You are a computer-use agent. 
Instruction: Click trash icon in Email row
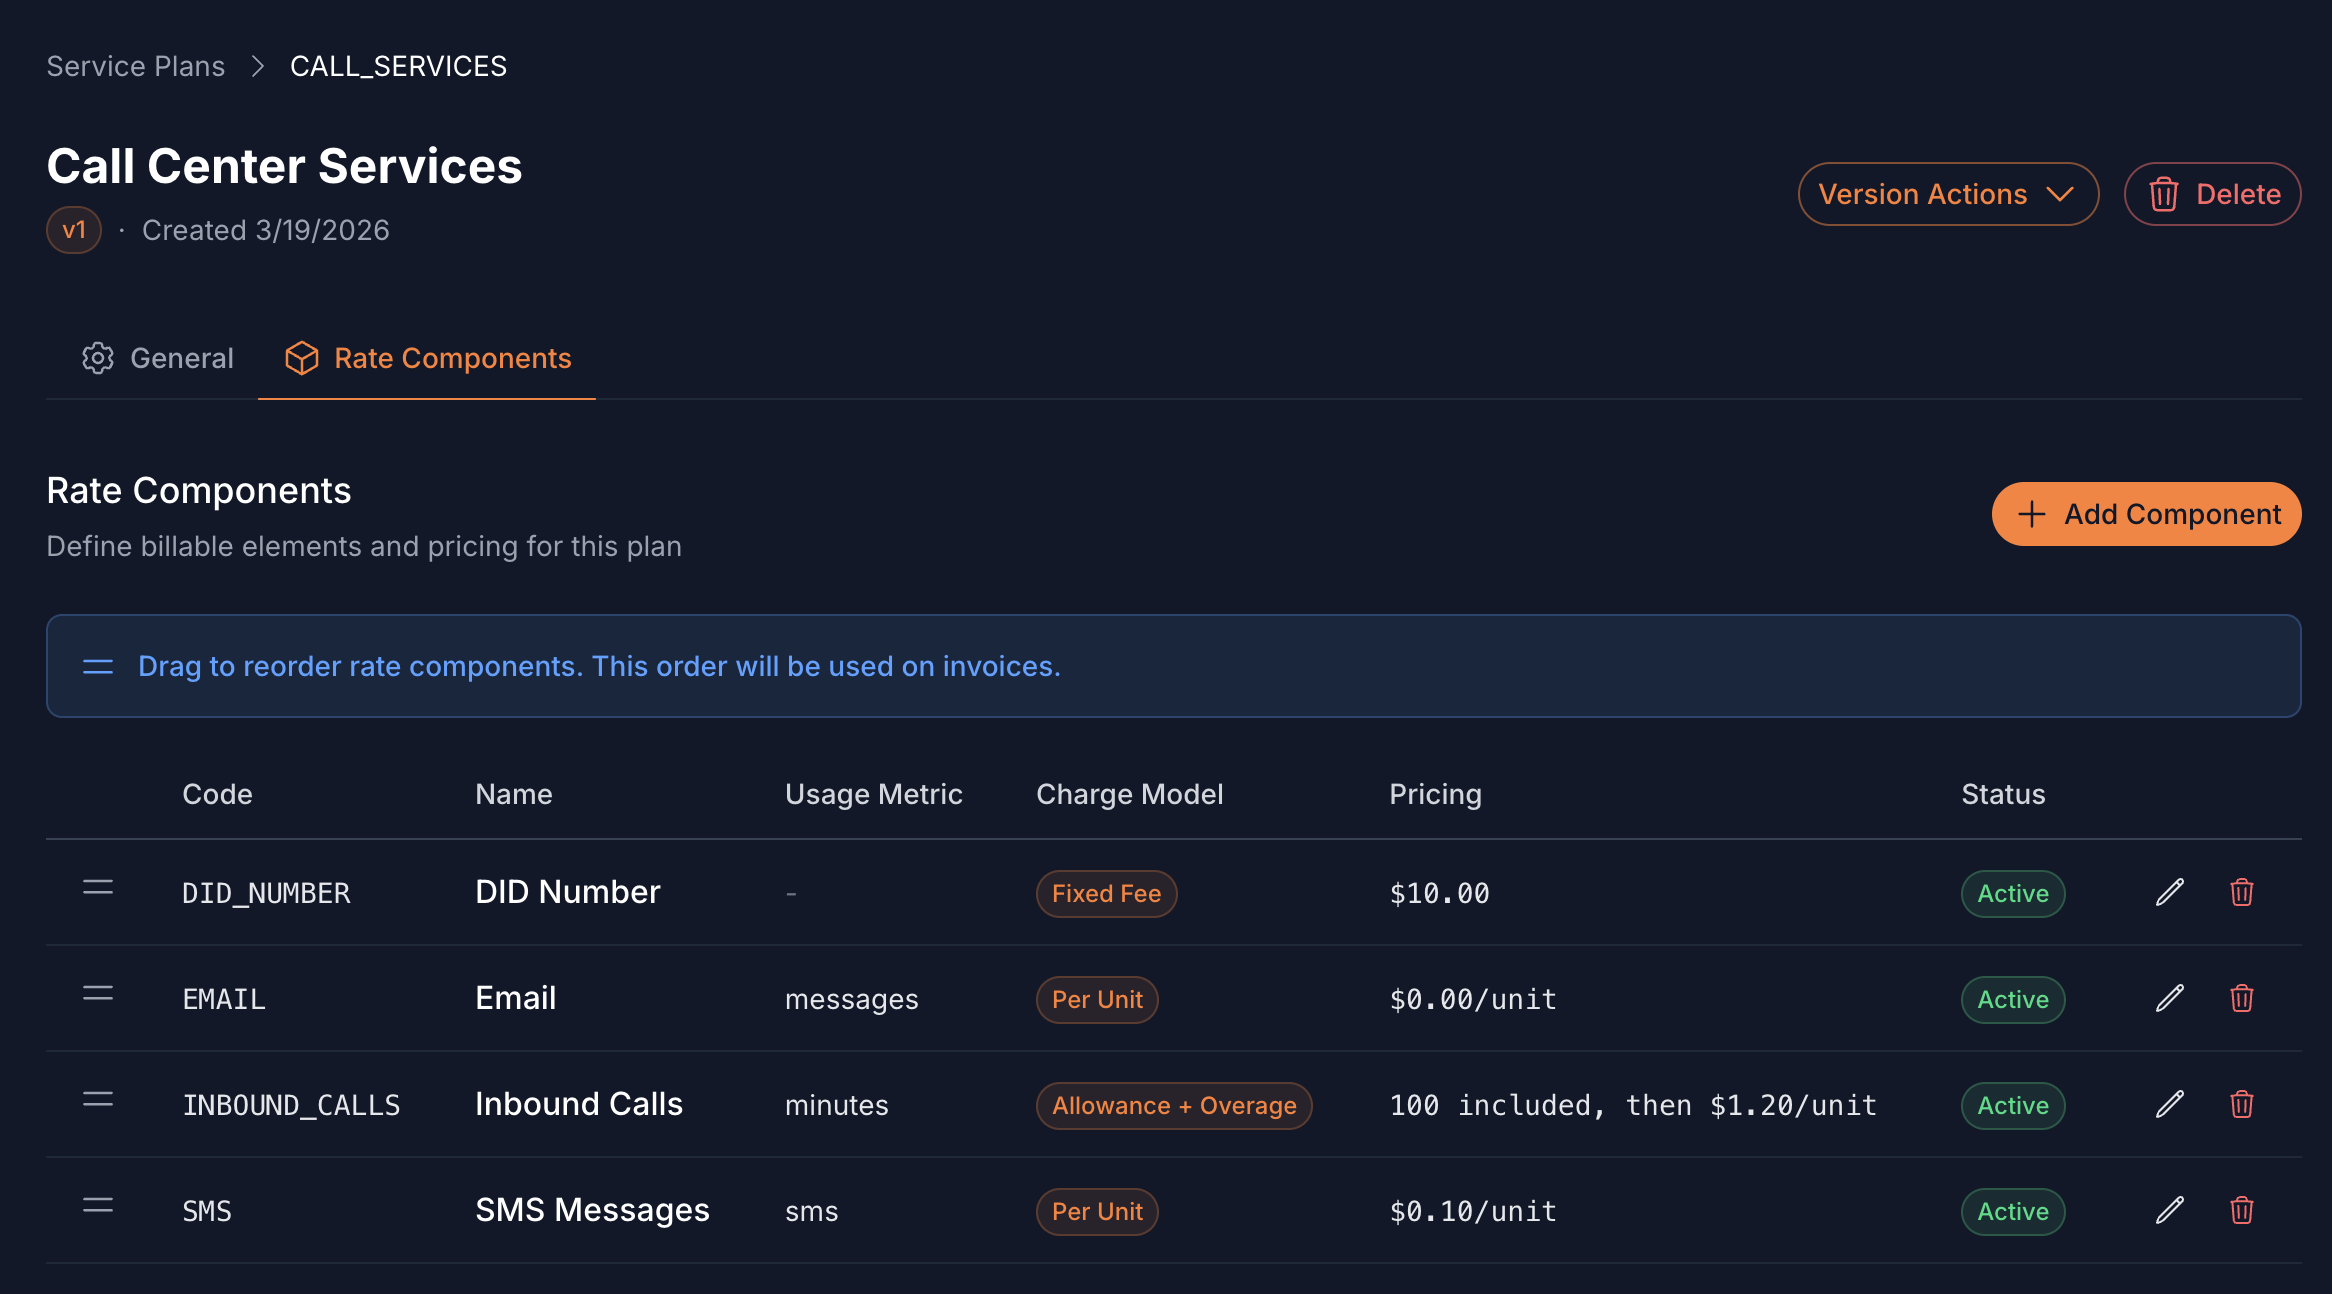coord(2241,998)
